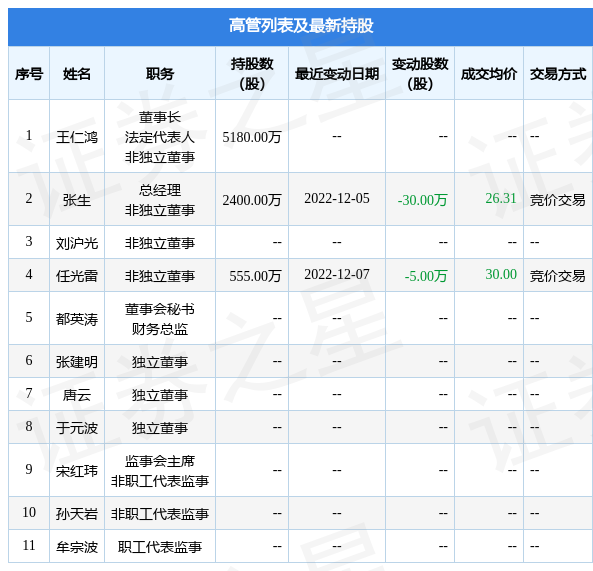Screen dimensions: 593x571
Task: Click the 变动股数(股) column header
Action: [x=420, y=74]
